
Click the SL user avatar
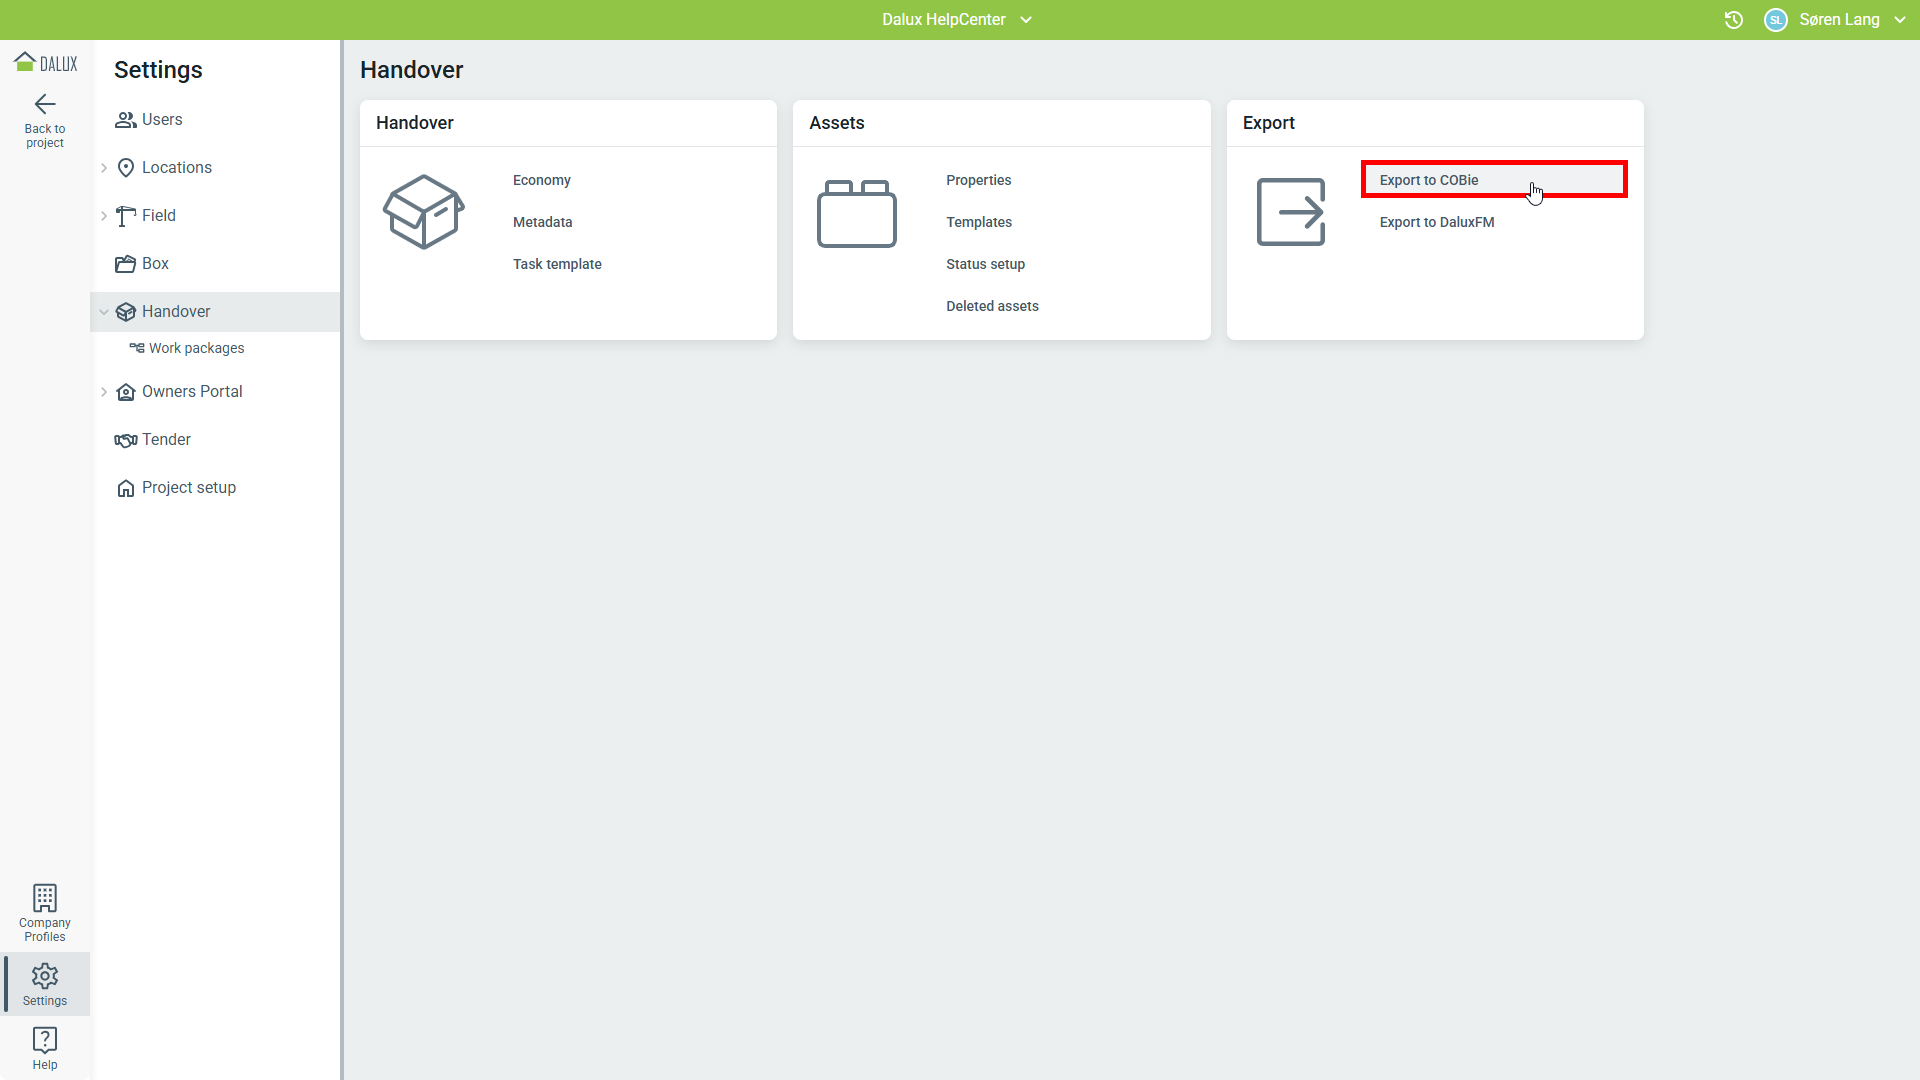pyautogui.click(x=1776, y=20)
